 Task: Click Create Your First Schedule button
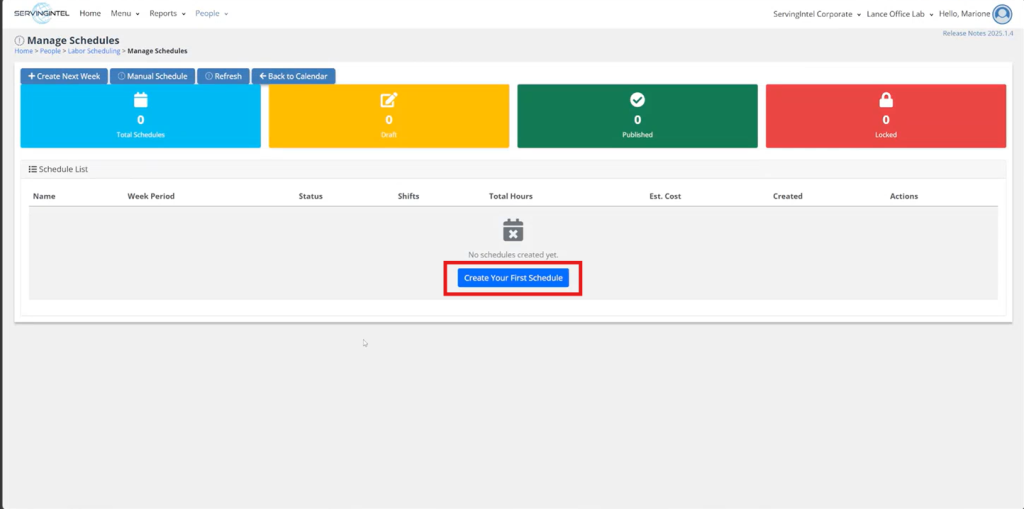(x=513, y=278)
